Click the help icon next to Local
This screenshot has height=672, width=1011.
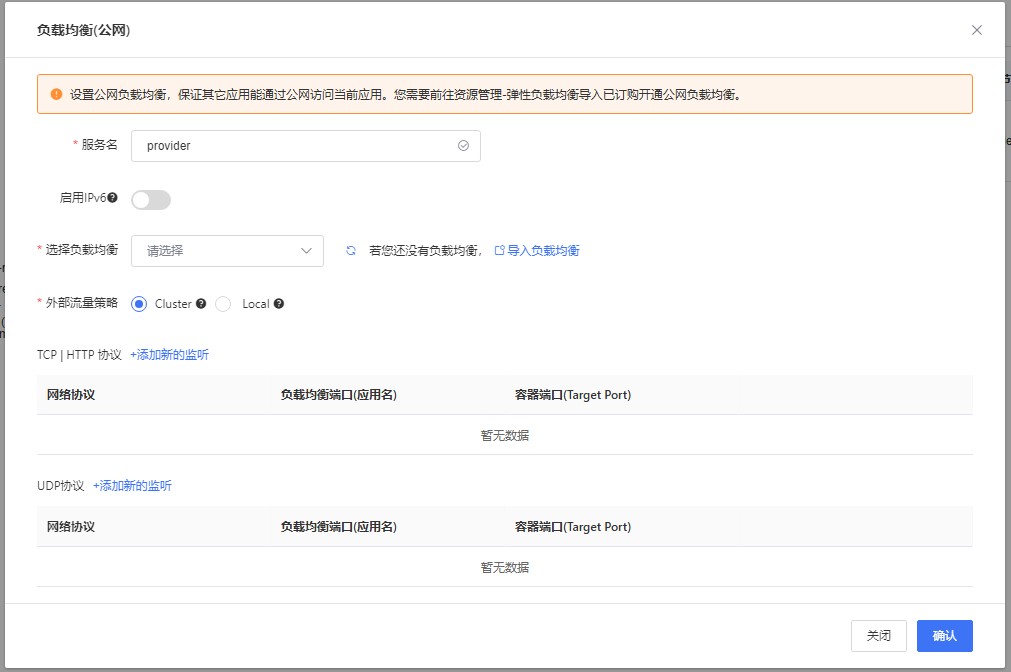pos(279,304)
